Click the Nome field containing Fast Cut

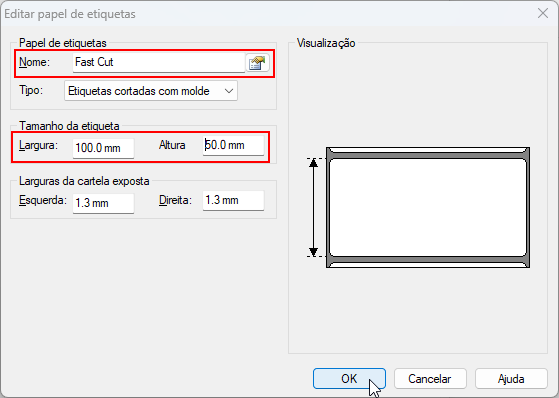159,62
